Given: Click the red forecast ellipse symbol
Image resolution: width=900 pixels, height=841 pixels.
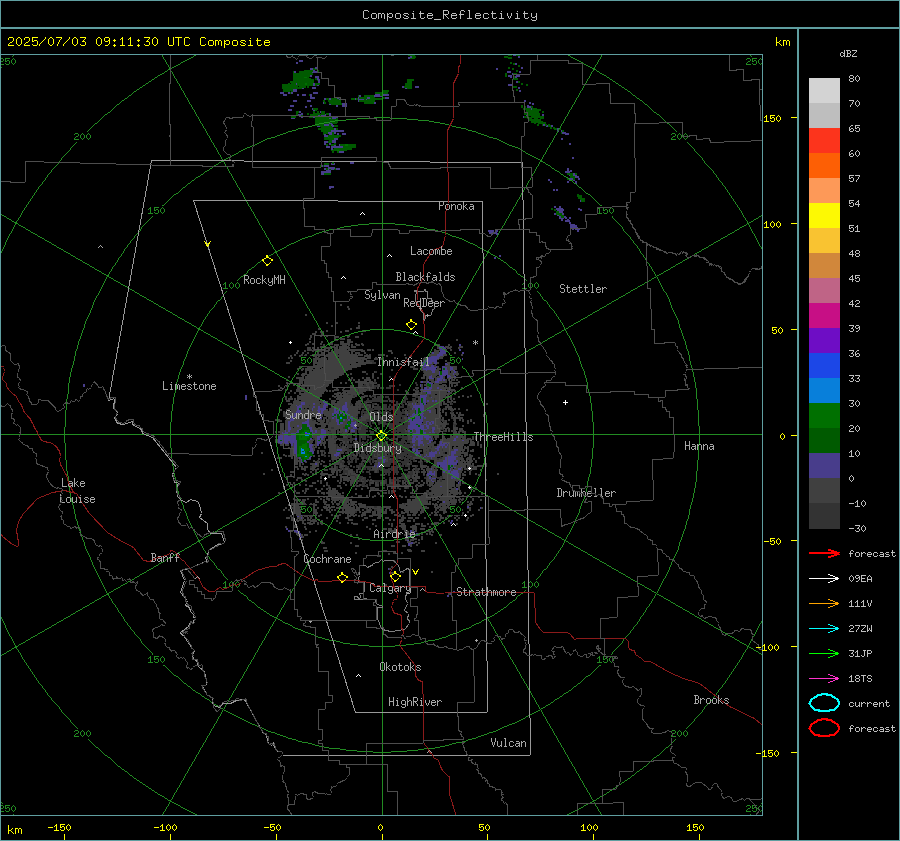Looking at the screenshot, I should (x=824, y=728).
